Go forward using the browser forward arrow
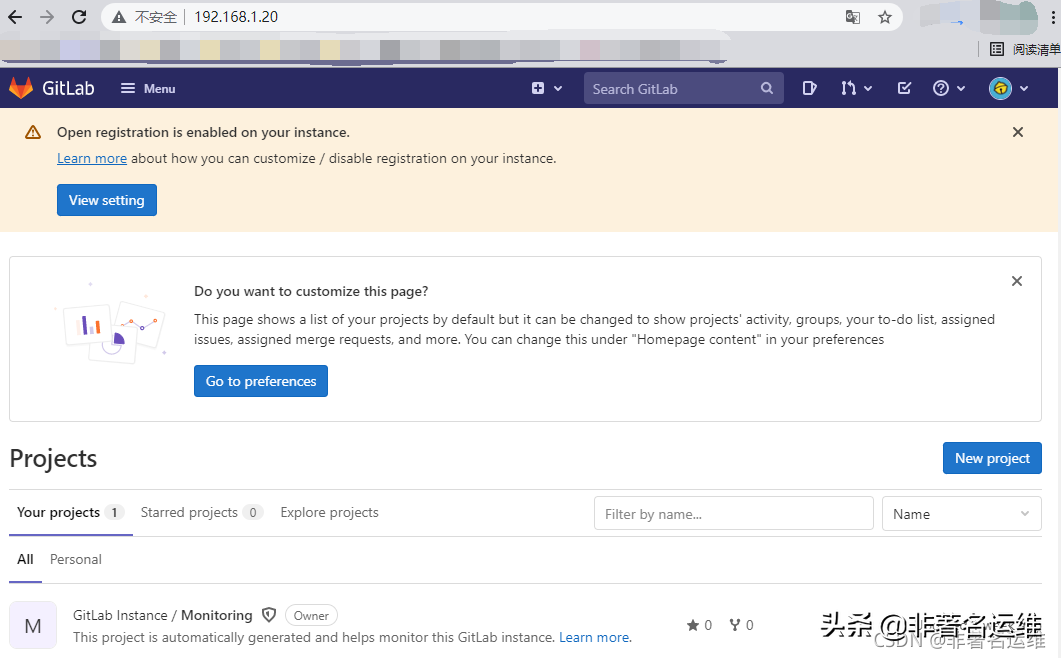Viewport: 1061px width, 658px height. click(47, 17)
